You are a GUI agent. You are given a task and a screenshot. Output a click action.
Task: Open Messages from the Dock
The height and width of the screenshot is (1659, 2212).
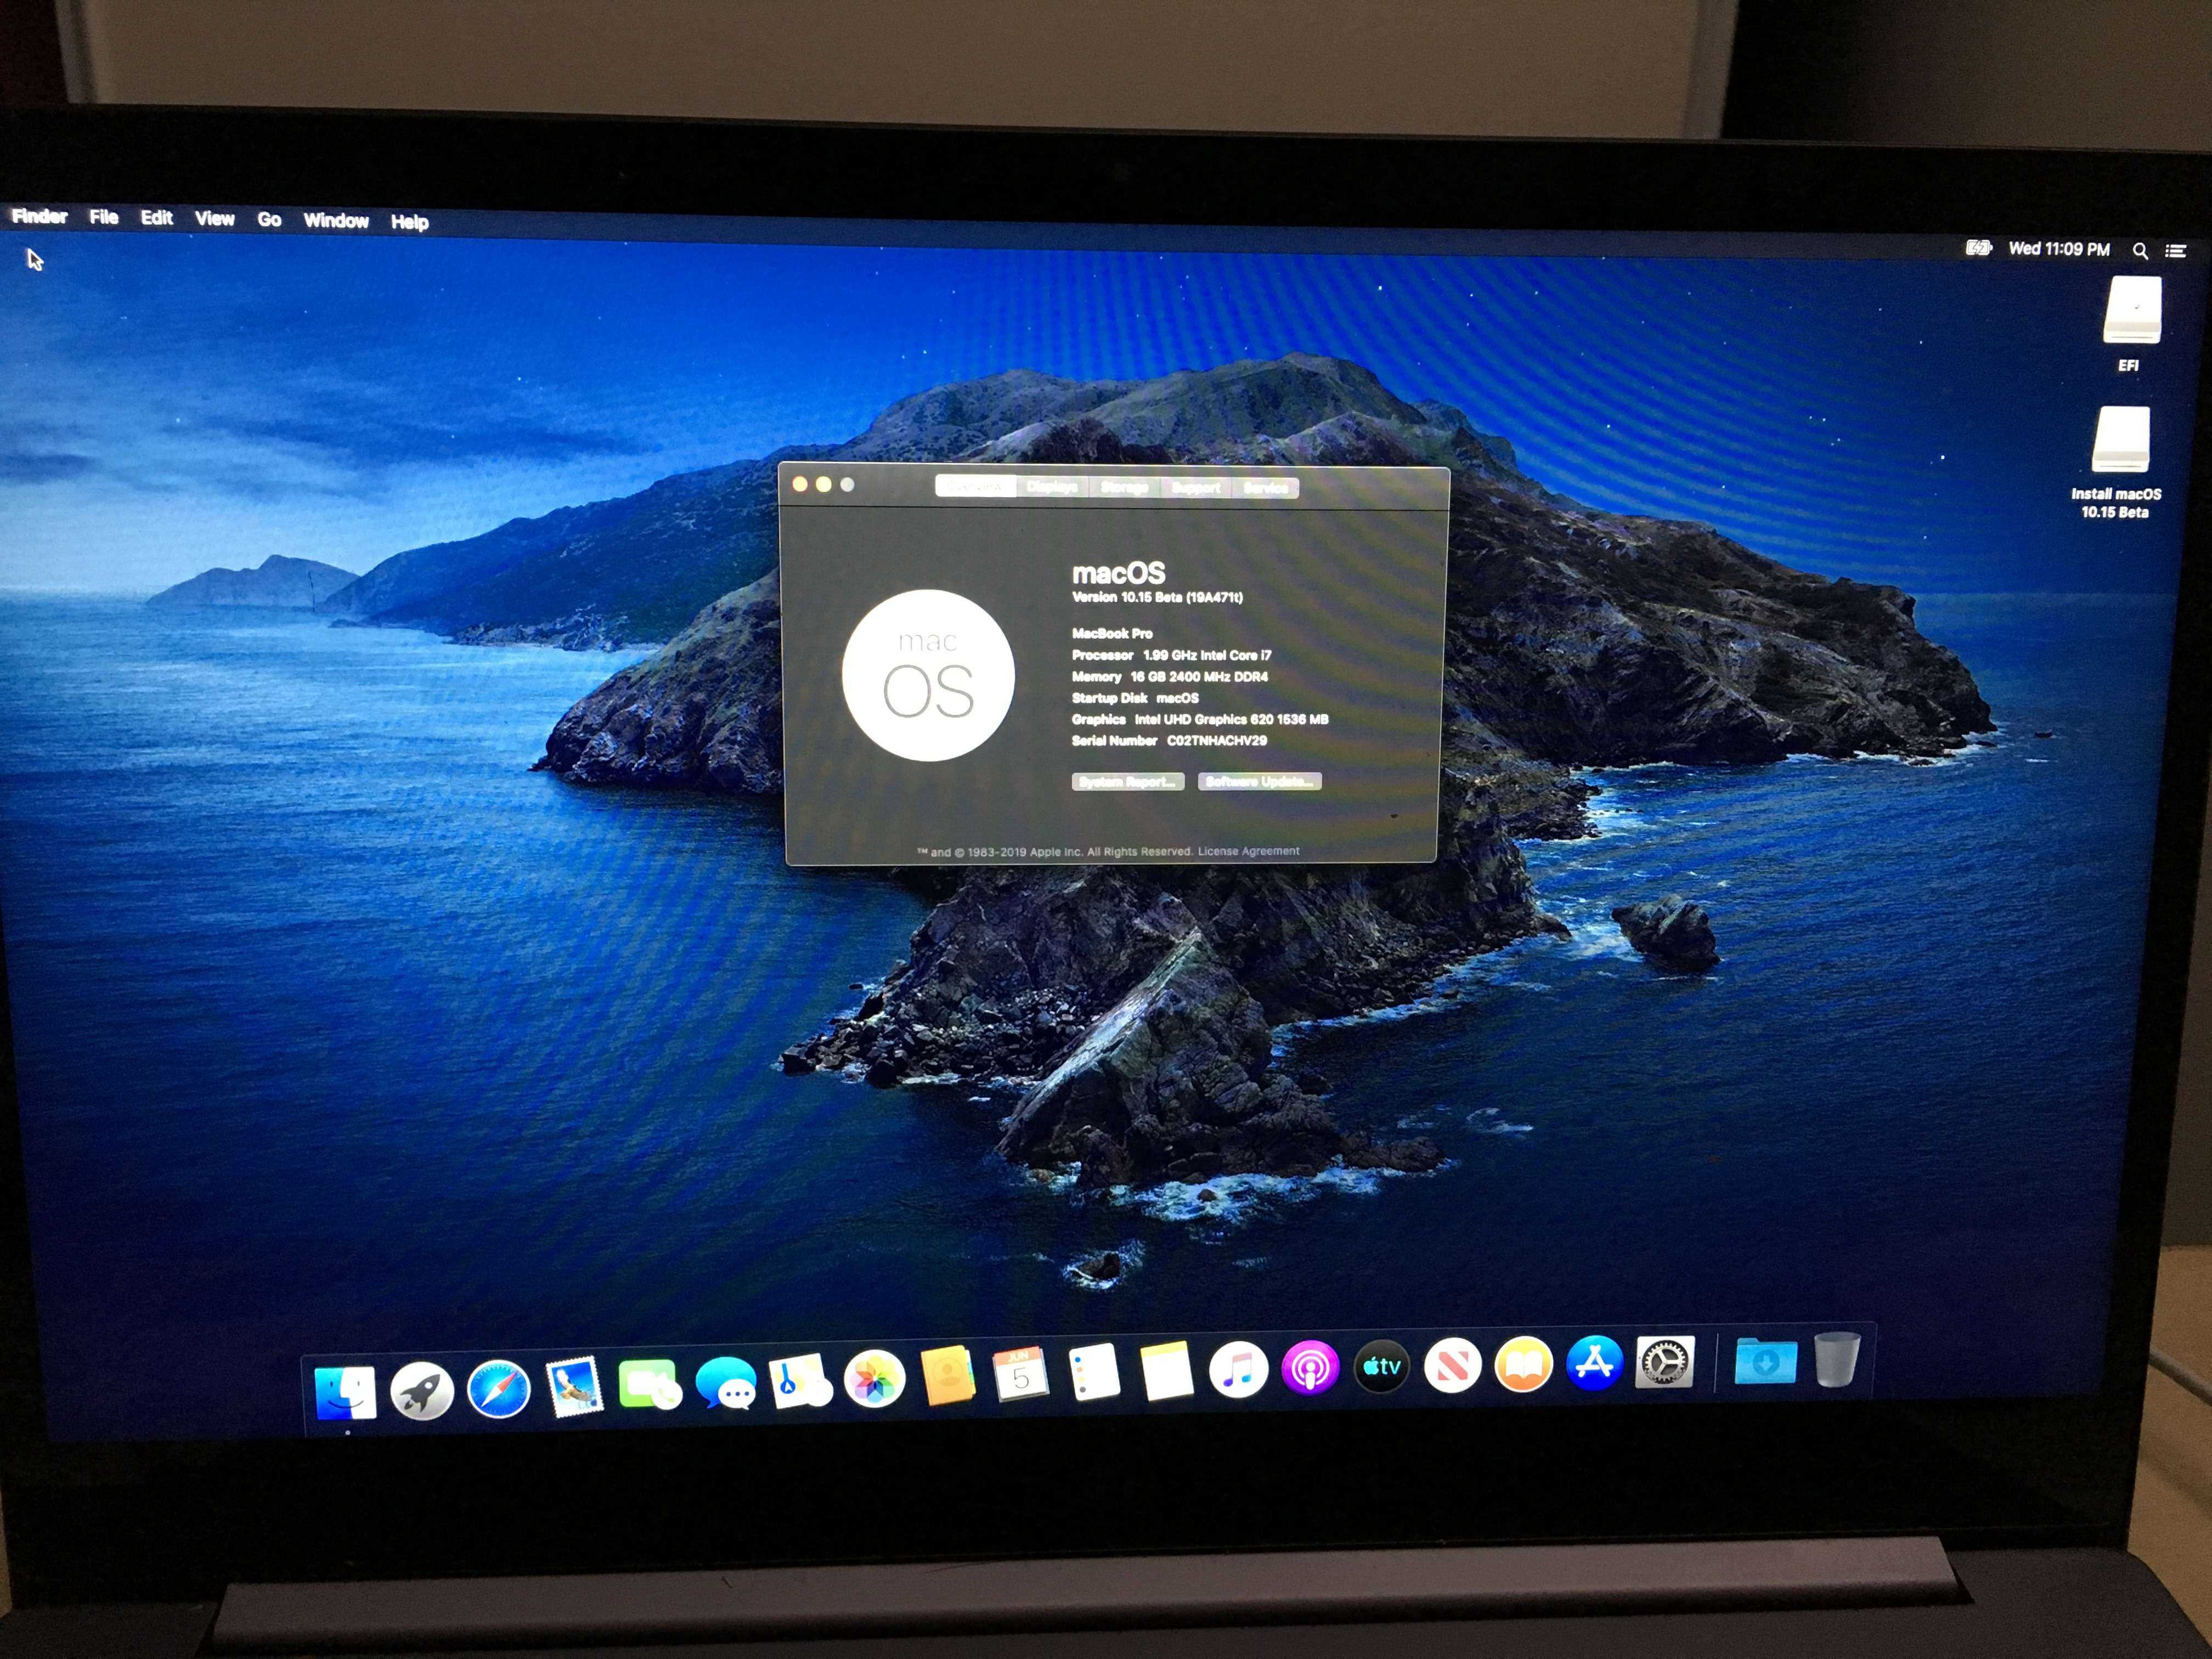(726, 1383)
